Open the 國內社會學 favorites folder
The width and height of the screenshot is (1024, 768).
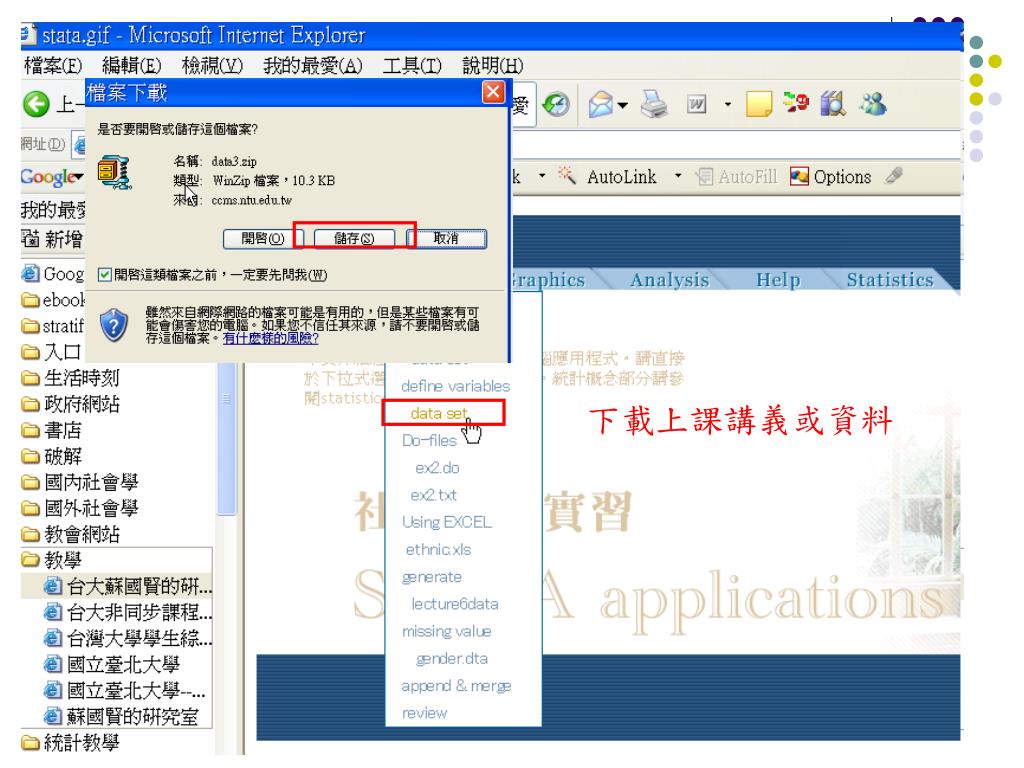tap(80, 482)
